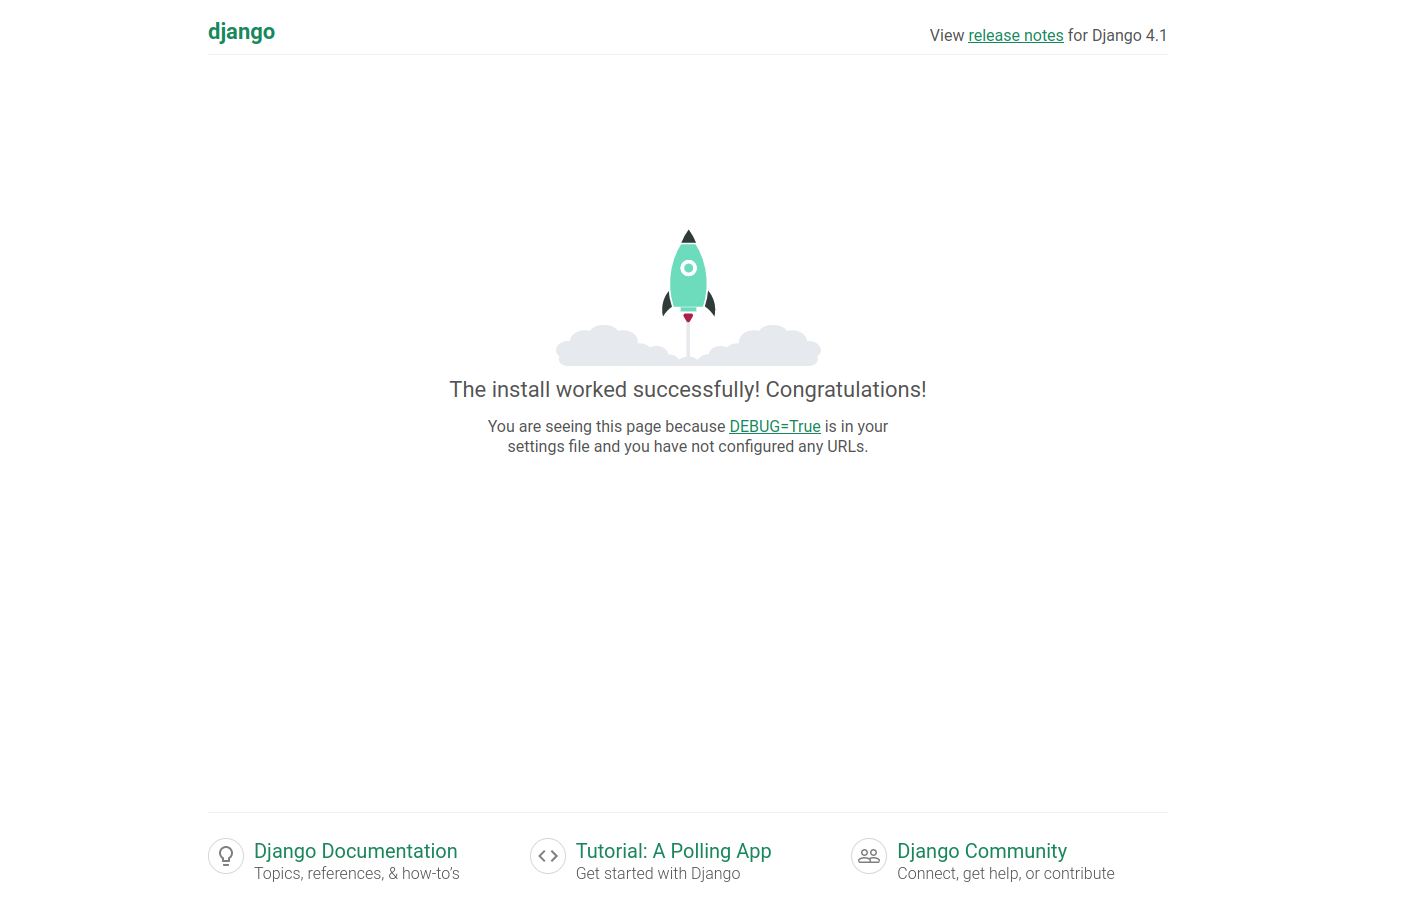Click 'The install worked successfully! Congratulations!' heading
Viewport: 1414px width, 906px height.
pyautogui.click(x=688, y=389)
